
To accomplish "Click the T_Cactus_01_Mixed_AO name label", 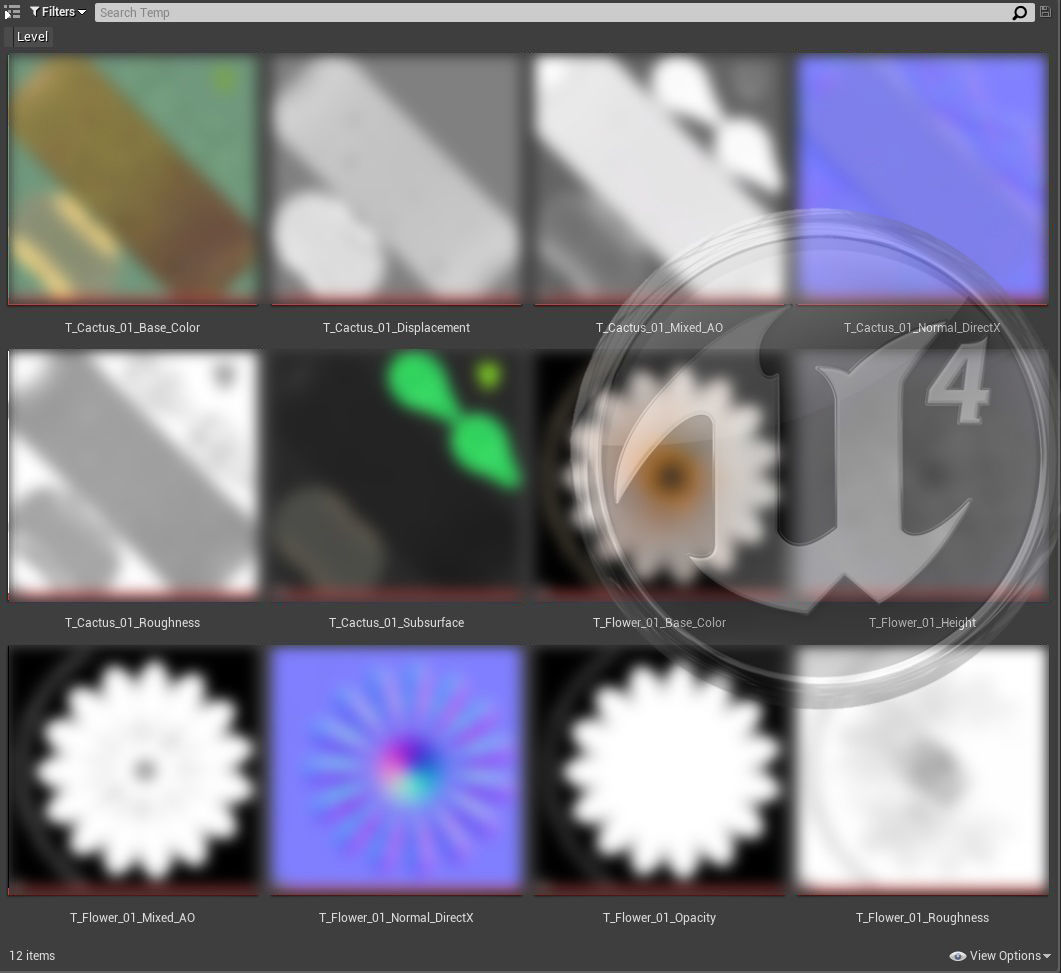I will [660, 327].
